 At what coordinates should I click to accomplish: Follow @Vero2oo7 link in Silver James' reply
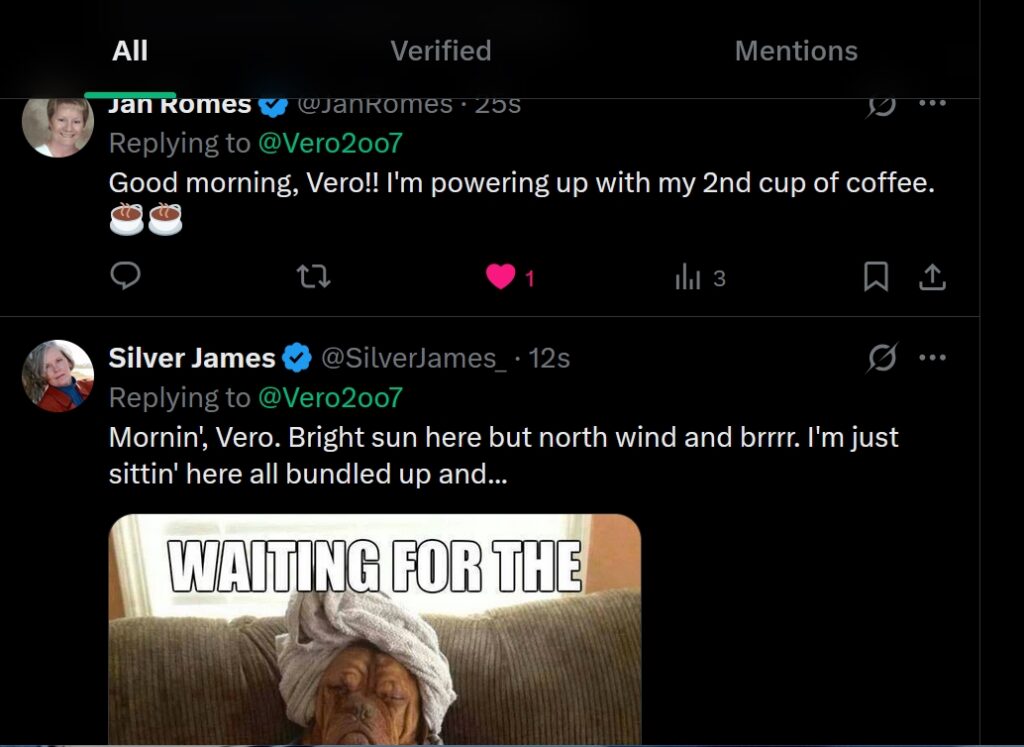pos(330,398)
